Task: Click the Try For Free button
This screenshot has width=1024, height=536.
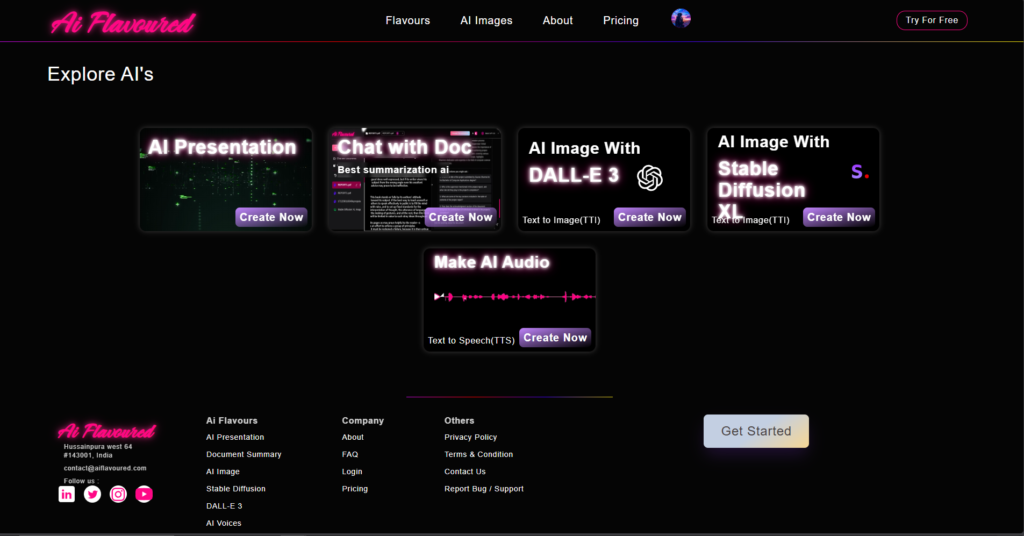Action: [x=931, y=20]
